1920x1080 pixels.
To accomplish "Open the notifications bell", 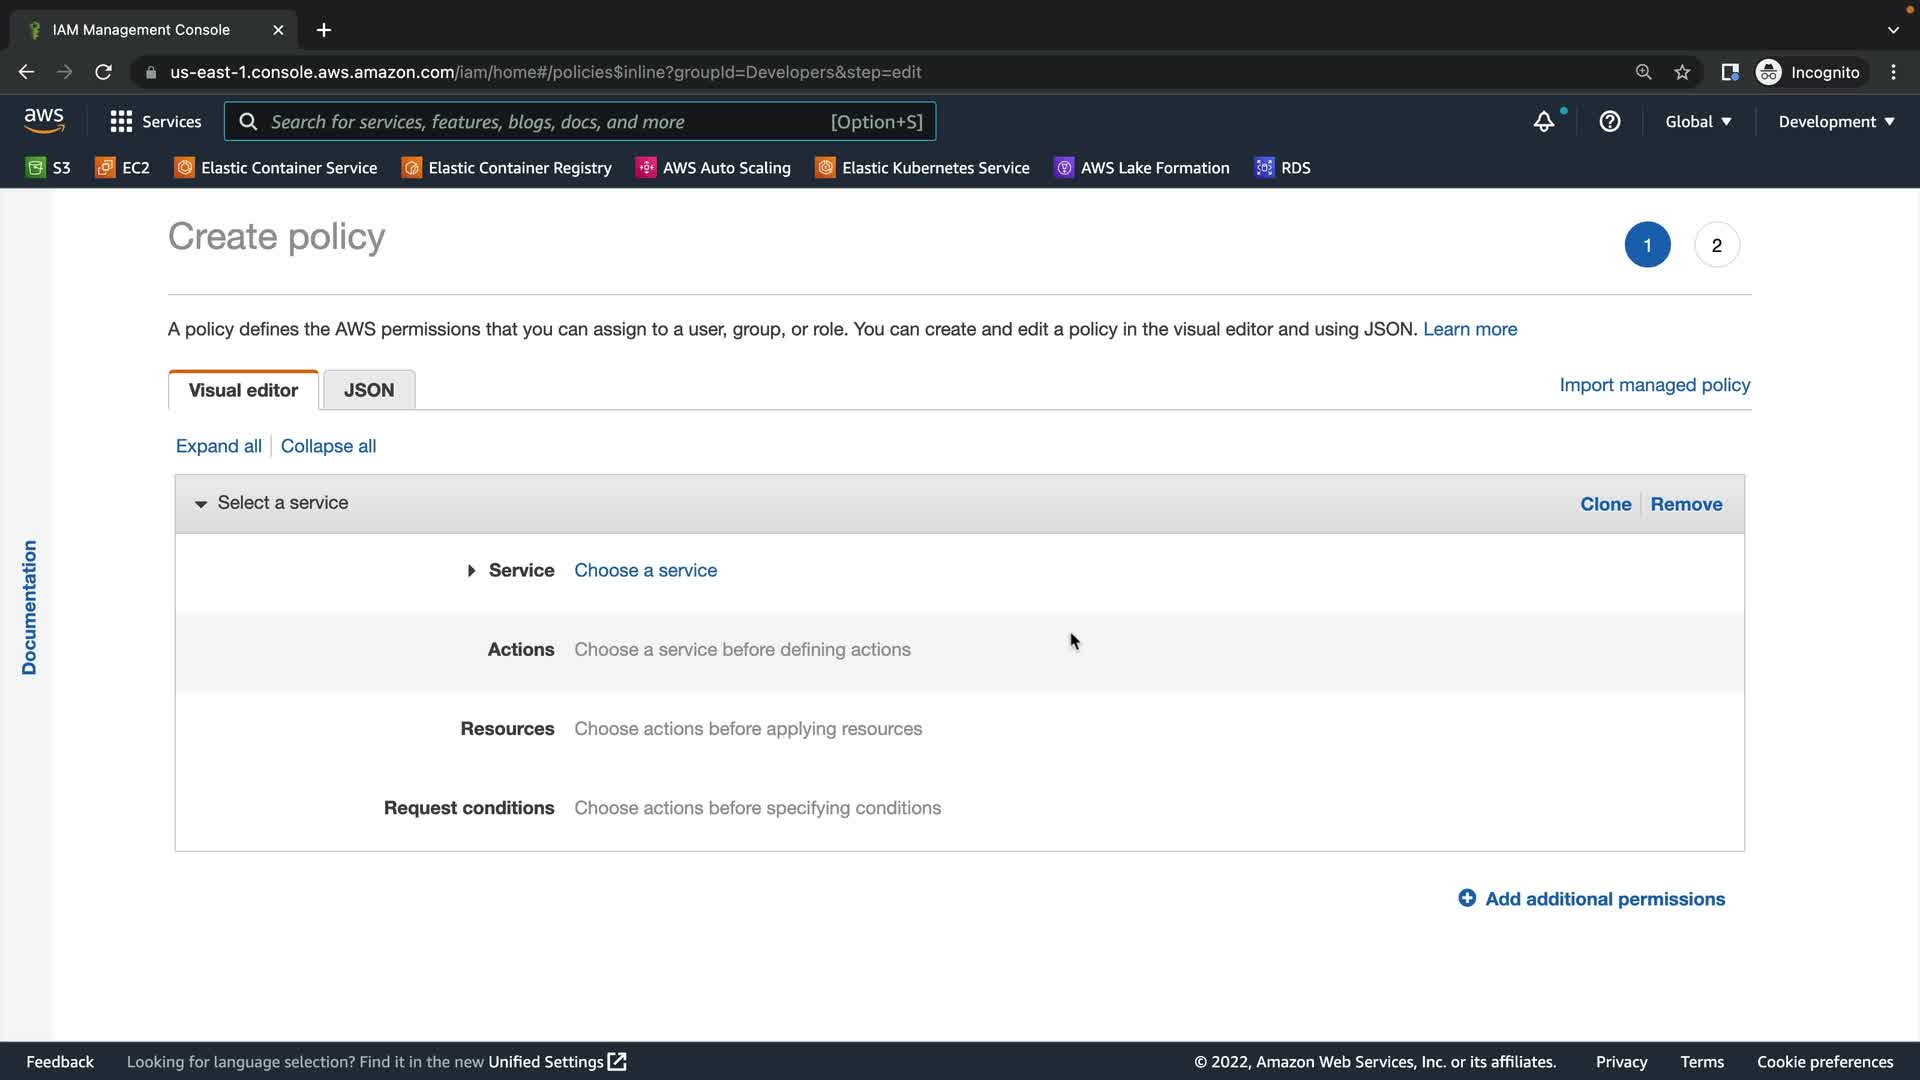I will click(x=1544, y=122).
